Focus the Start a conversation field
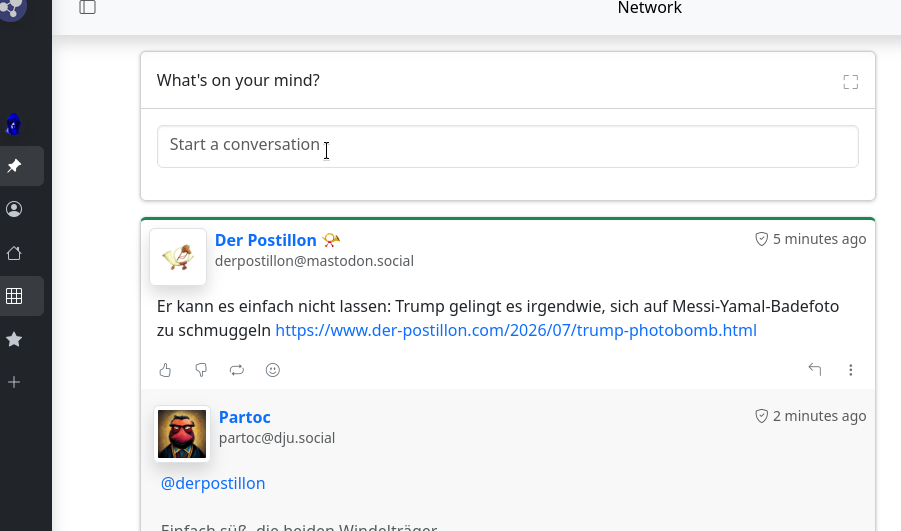Screen dimensions: 901x531 tap(507, 147)
